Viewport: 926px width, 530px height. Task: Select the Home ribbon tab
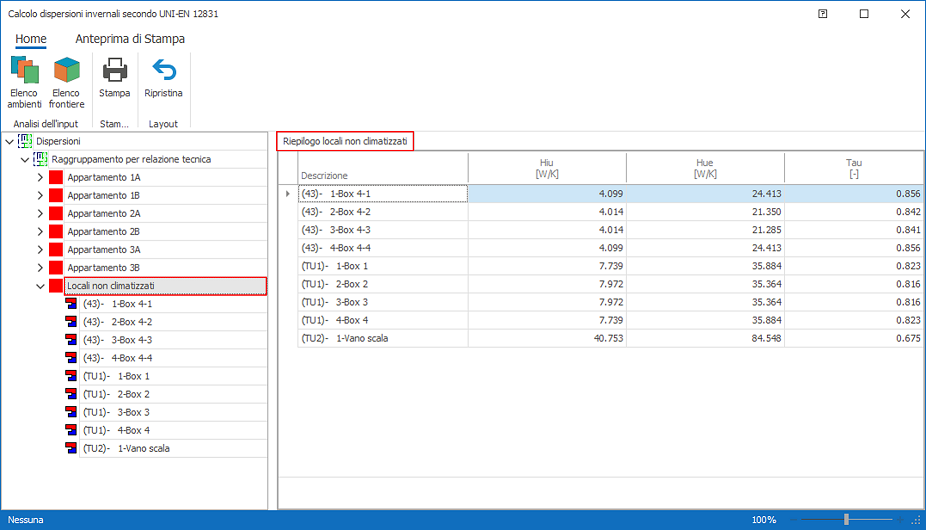31,39
